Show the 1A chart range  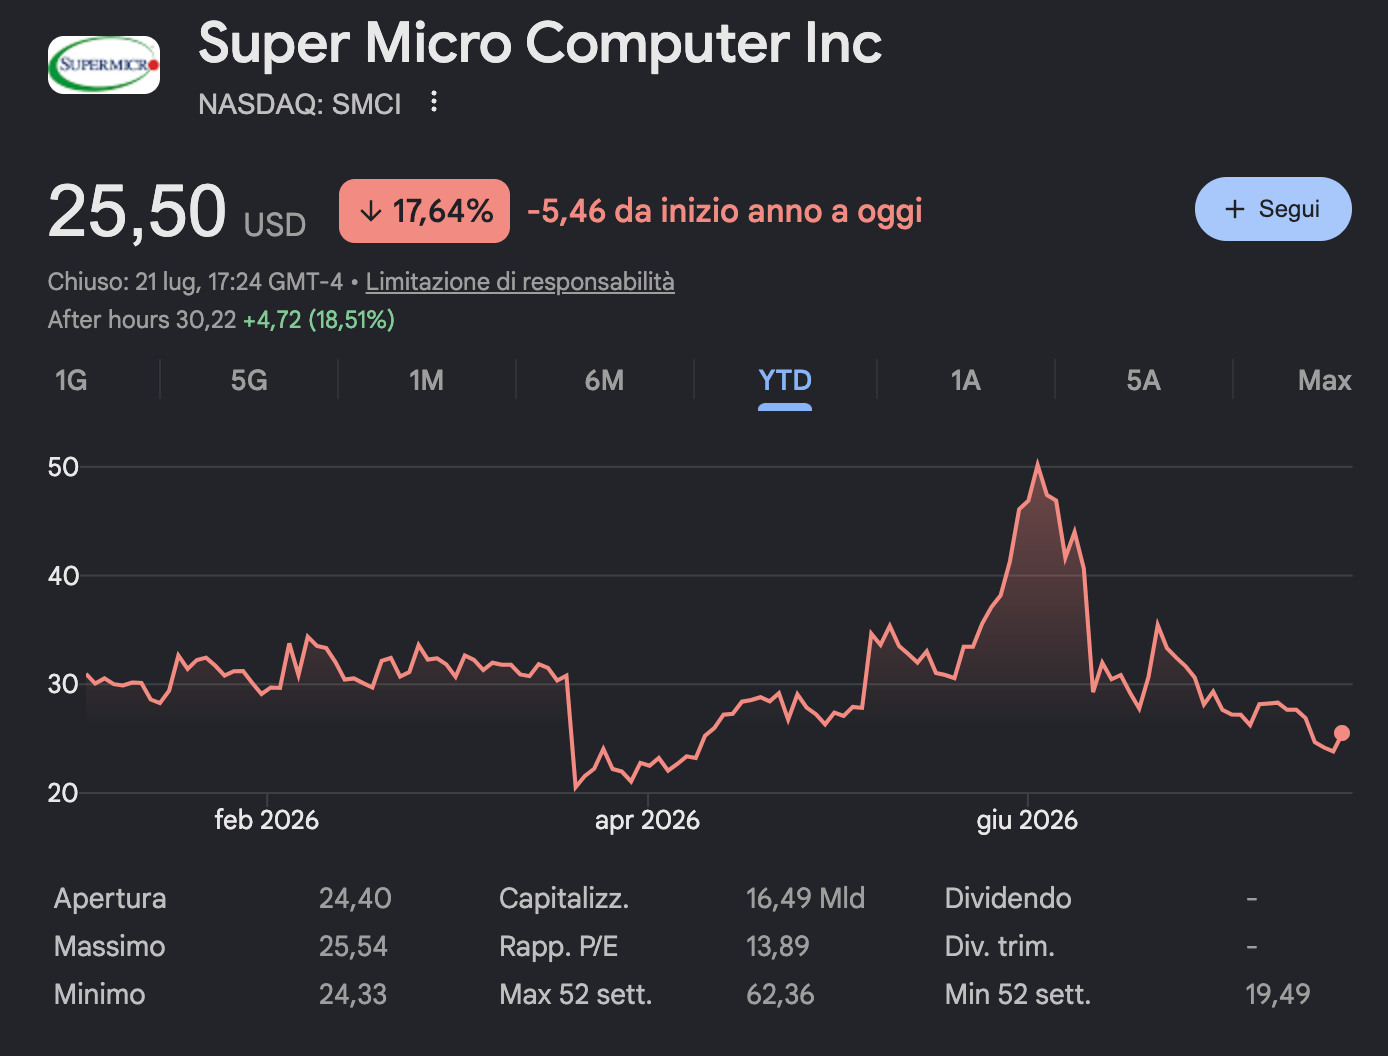pos(966,381)
